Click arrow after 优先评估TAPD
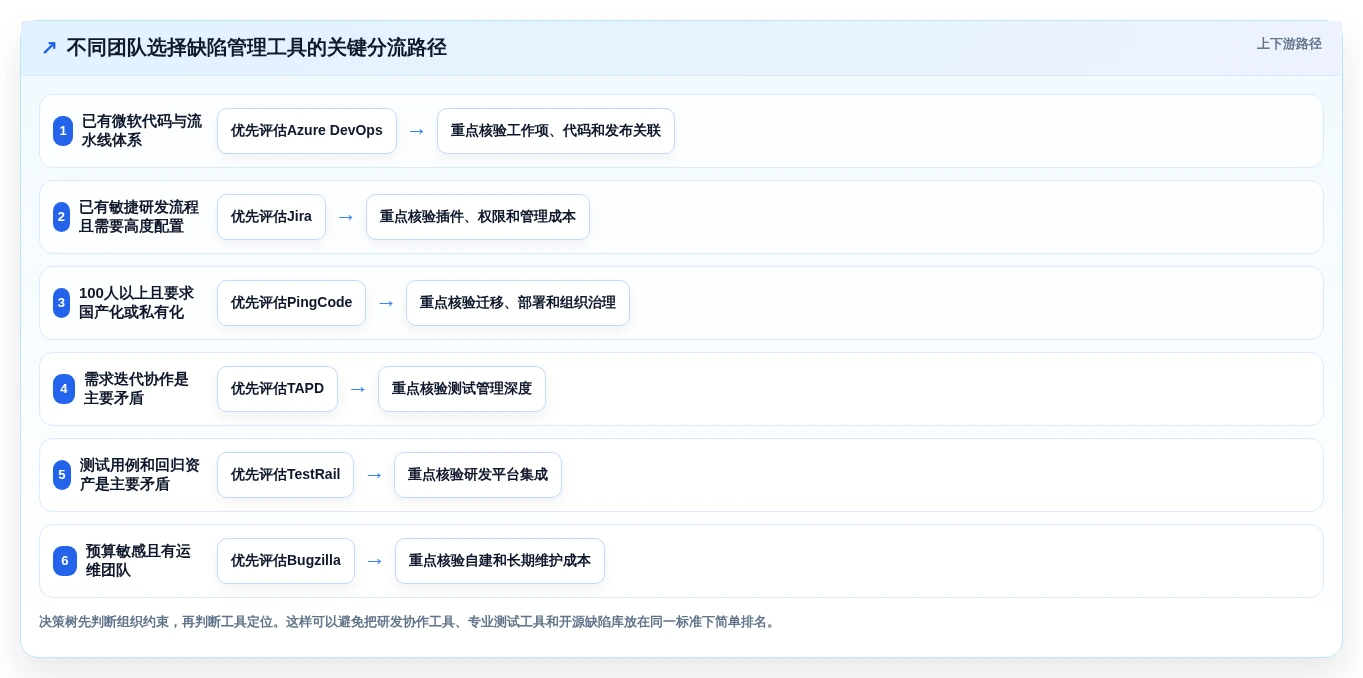Image resolution: width=1363 pixels, height=678 pixels. (x=358, y=389)
